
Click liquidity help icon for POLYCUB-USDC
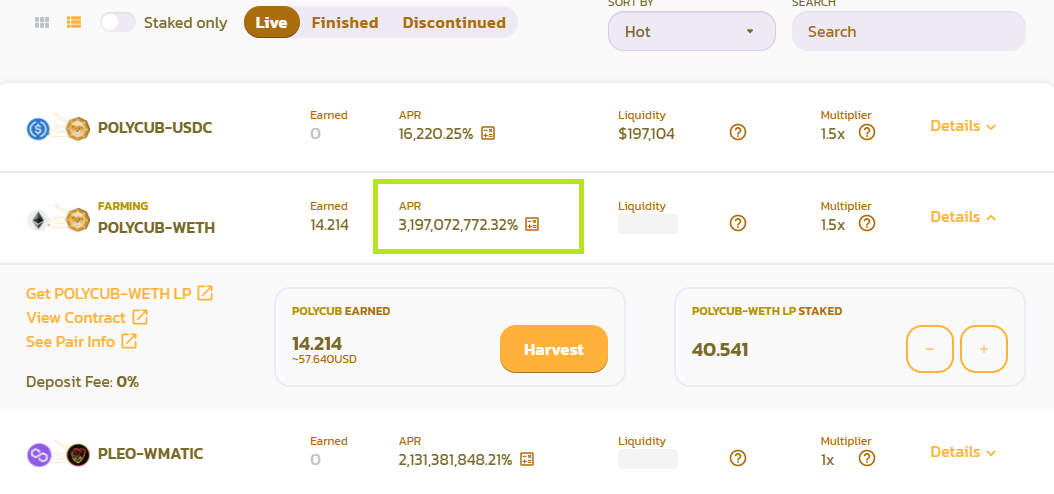coord(738,132)
